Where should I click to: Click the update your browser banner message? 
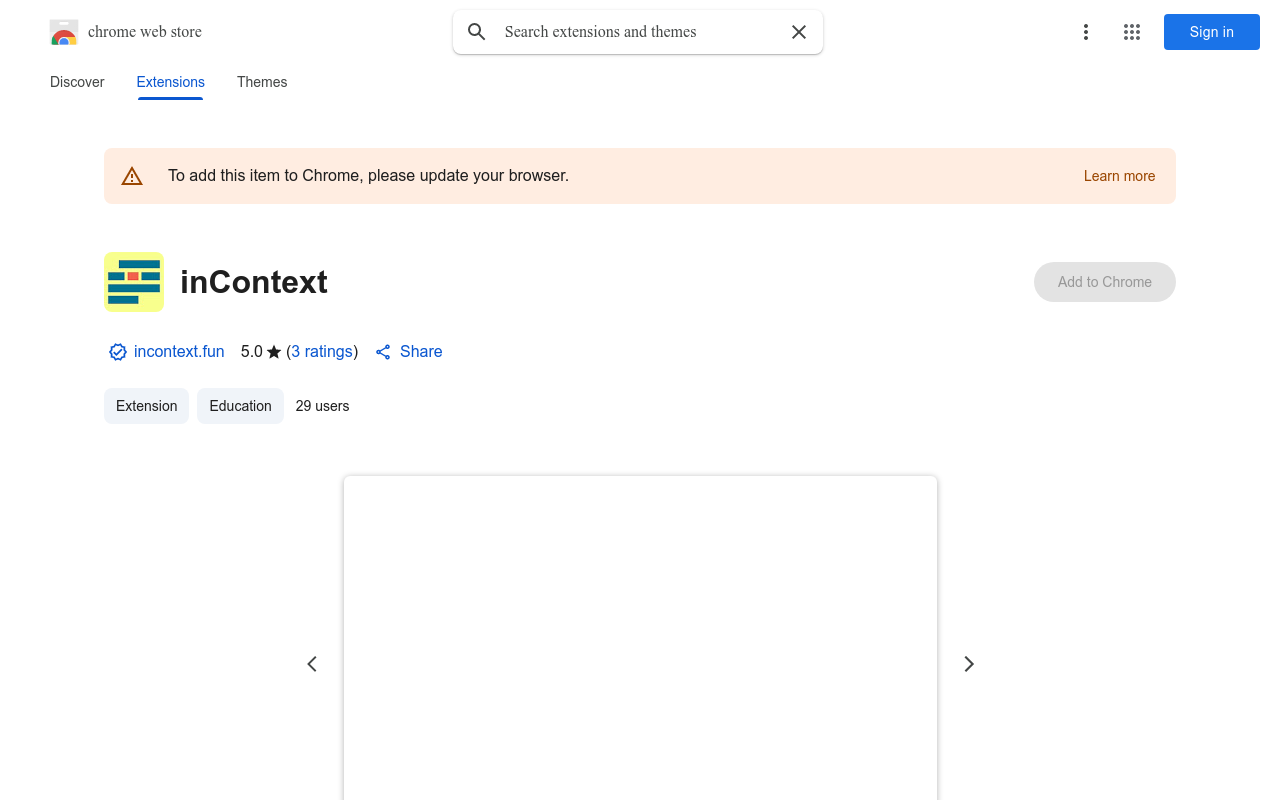pos(368,176)
